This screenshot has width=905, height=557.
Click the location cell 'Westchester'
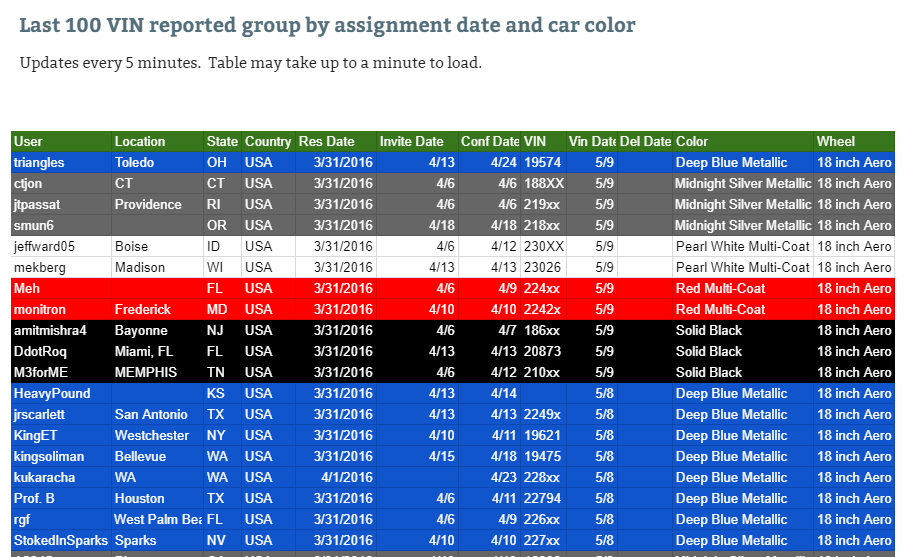pyautogui.click(x=158, y=435)
